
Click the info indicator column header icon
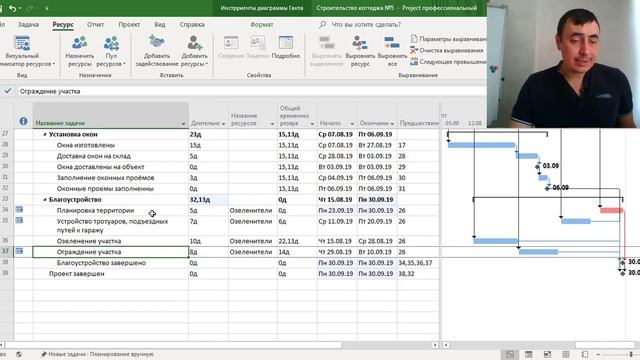coord(23,121)
